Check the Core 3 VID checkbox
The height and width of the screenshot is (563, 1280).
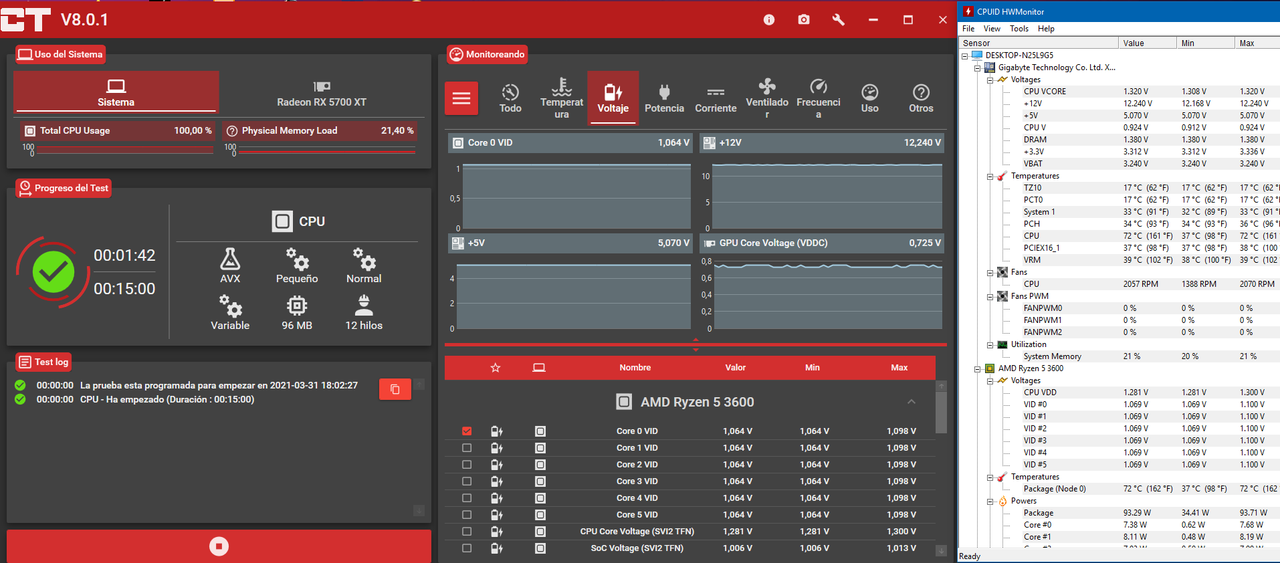(x=467, y=481)
